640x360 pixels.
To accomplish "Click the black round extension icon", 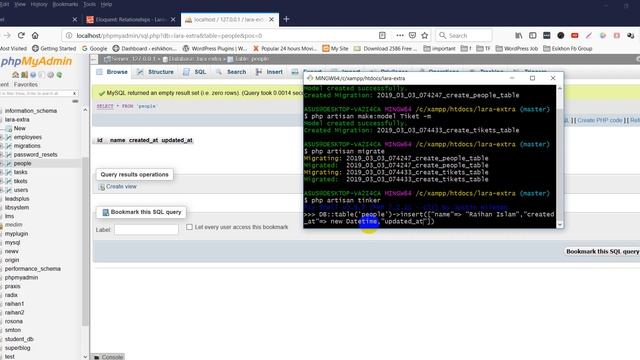I will click(561, 36).
